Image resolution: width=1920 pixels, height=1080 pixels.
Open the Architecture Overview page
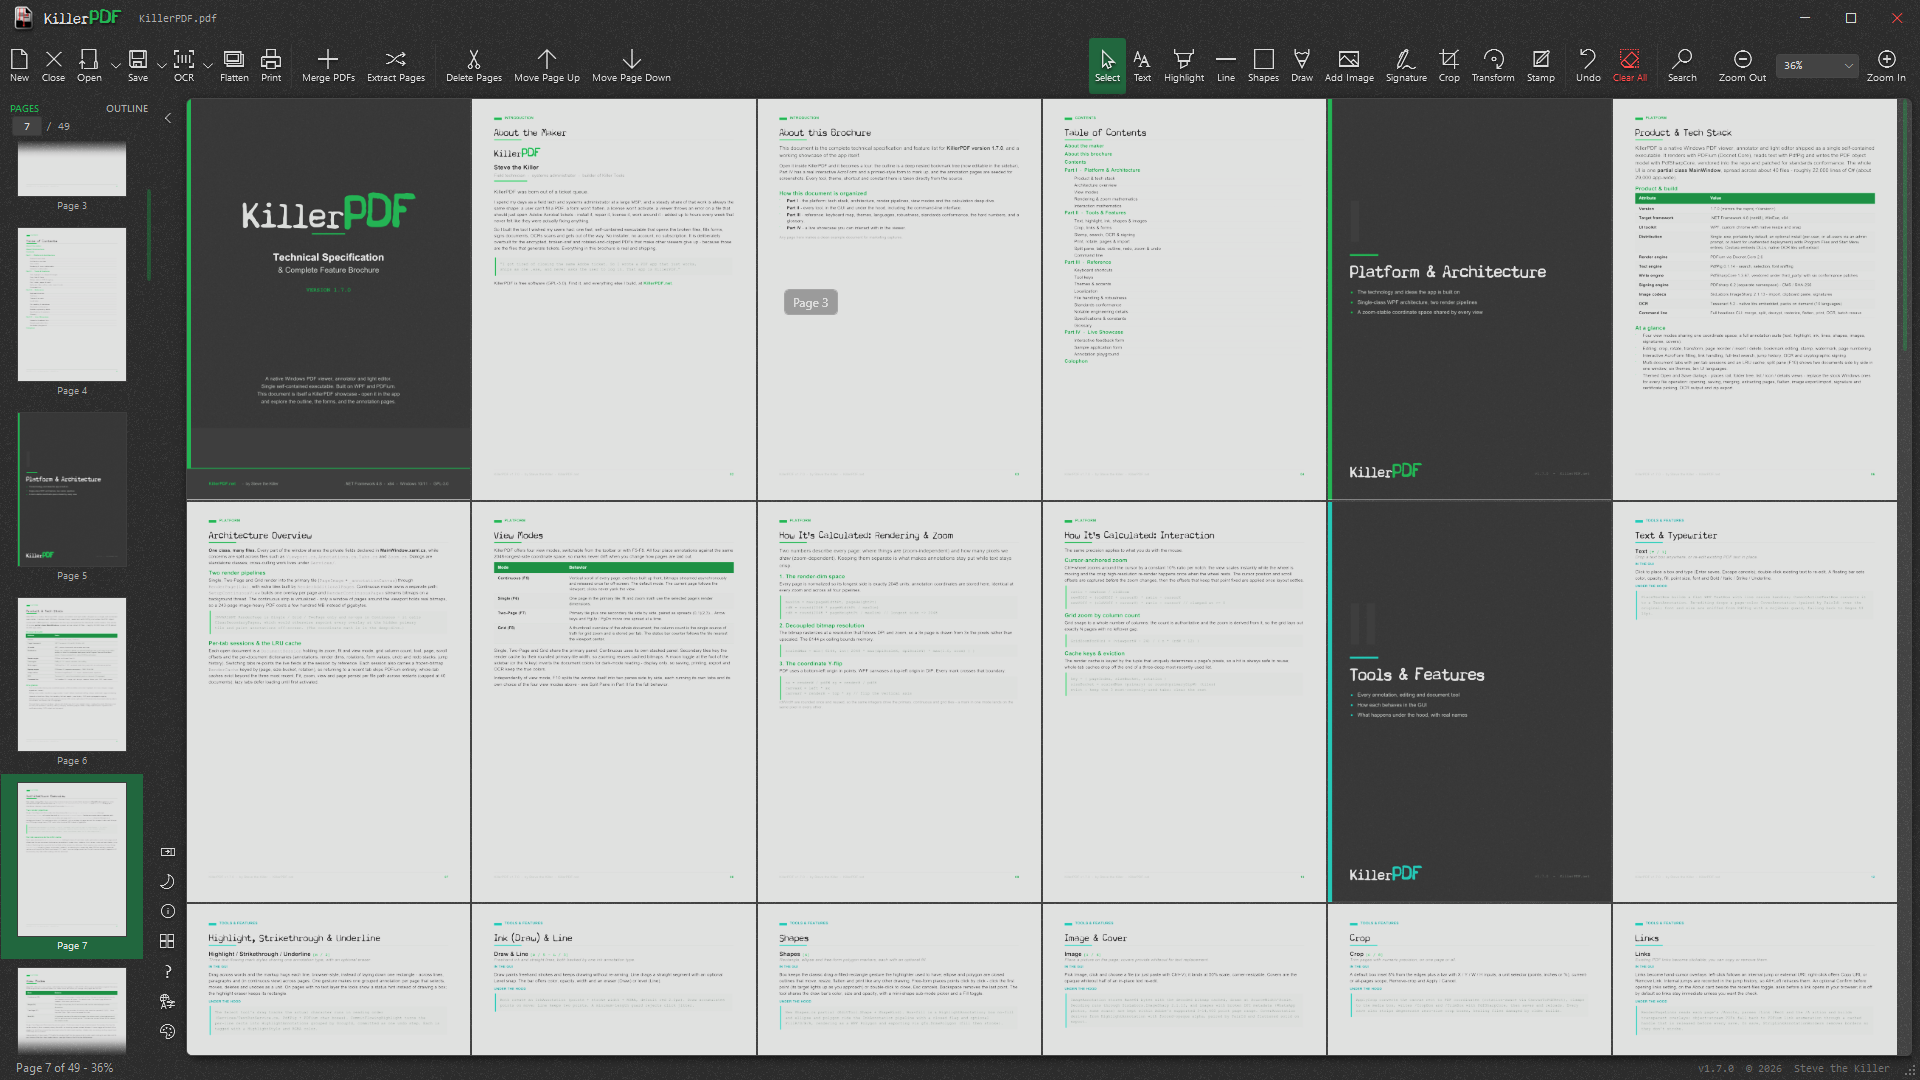coord(329,702)
